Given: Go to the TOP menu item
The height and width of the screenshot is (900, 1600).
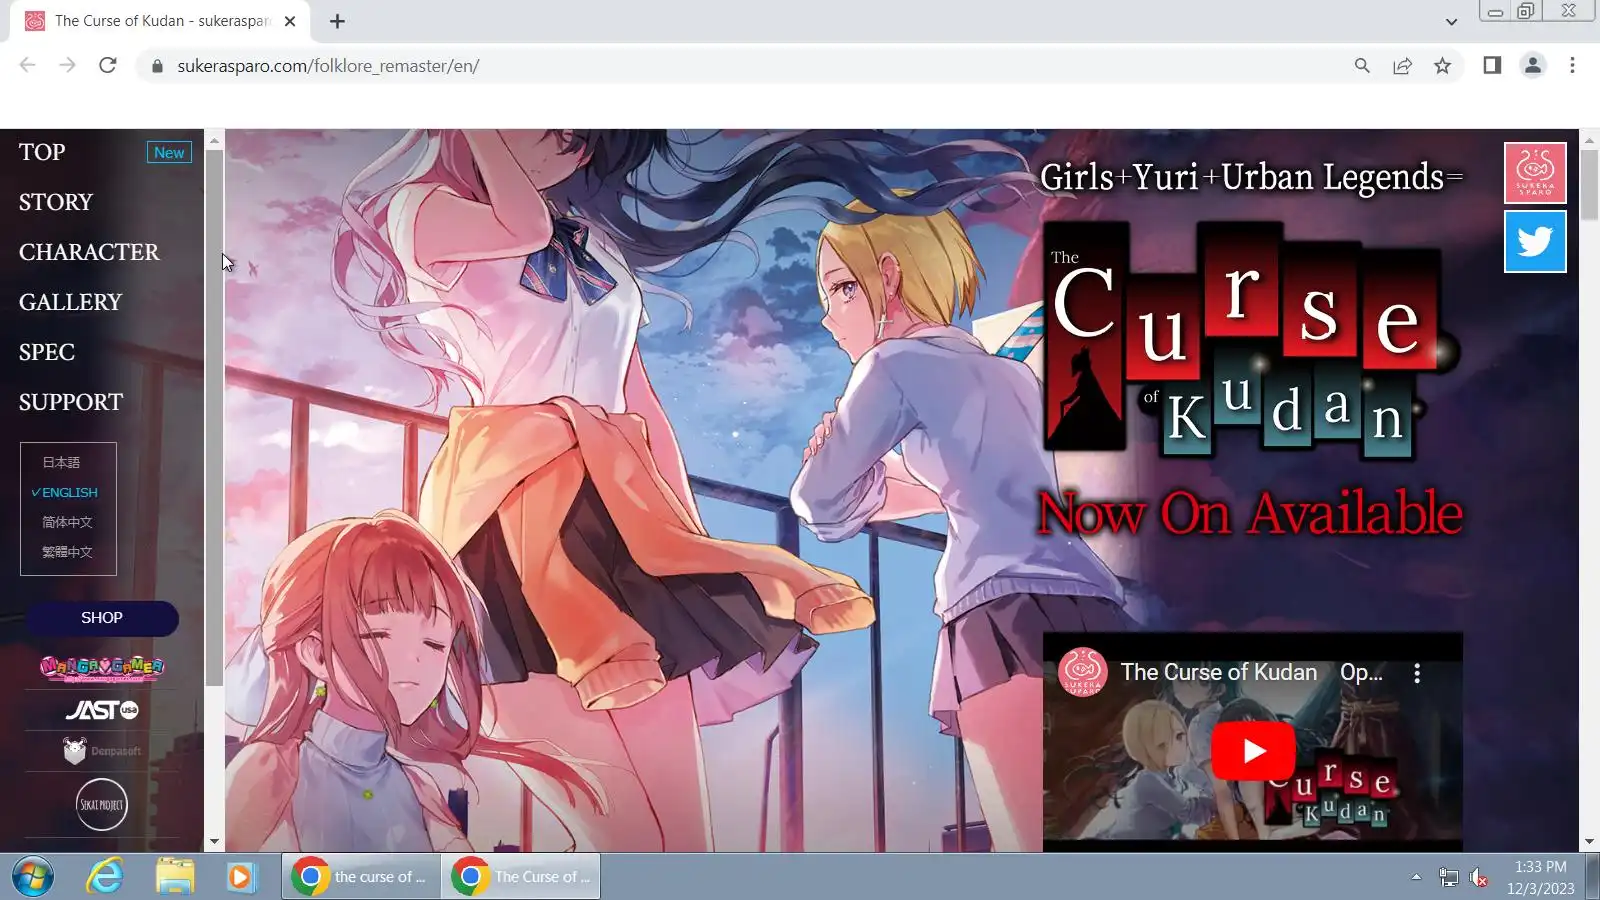Looking at the screenshot, I should 42,152.
